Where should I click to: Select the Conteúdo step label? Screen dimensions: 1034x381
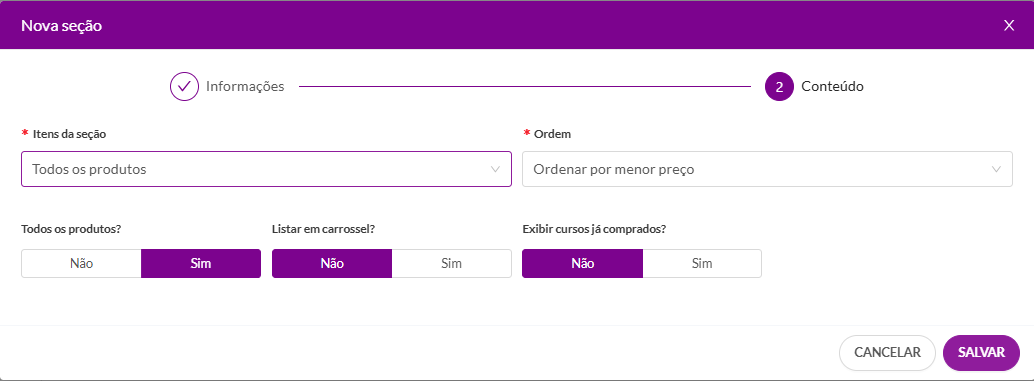coord(832,86)
